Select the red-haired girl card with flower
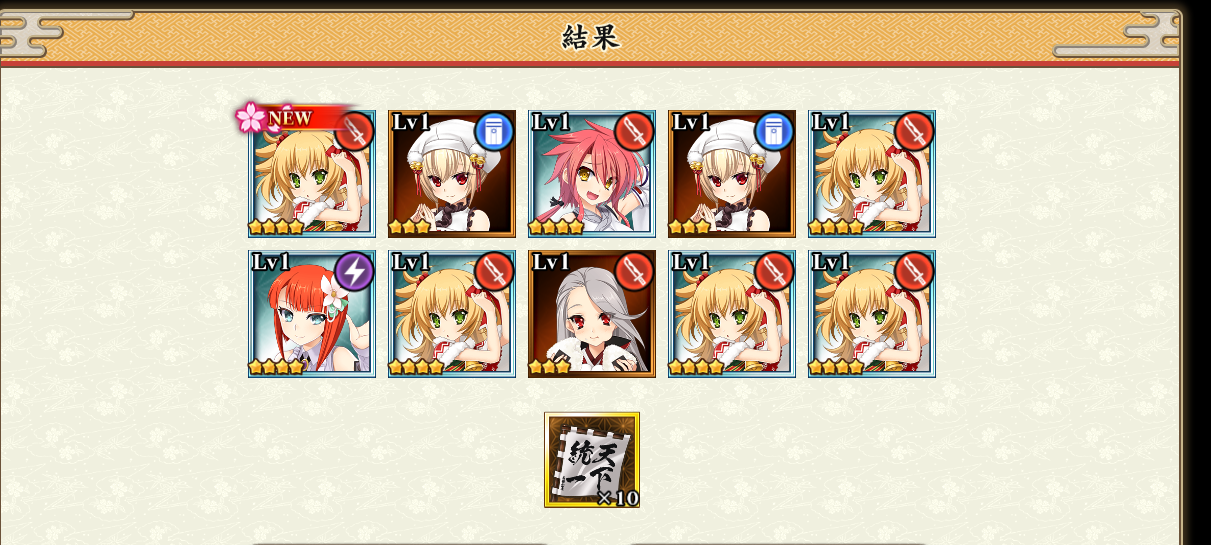The height and width of the screenshot is (545, 1211). pos(312,314)
